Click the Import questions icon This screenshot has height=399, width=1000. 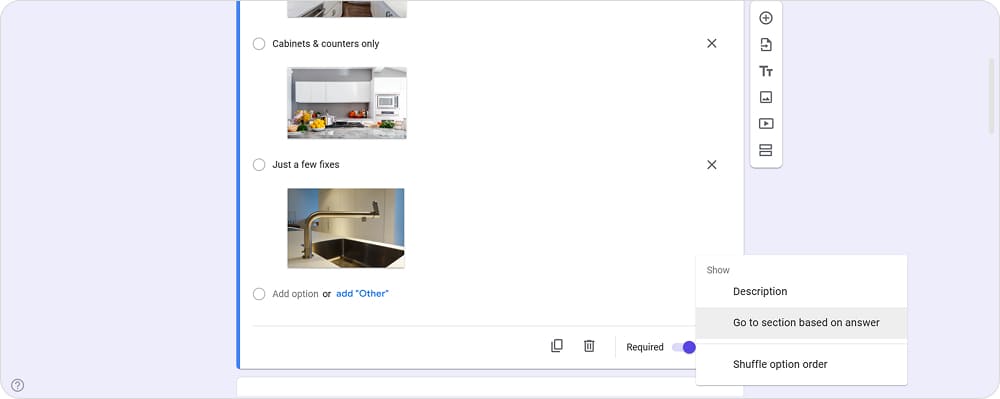click(x=766, y=45)
